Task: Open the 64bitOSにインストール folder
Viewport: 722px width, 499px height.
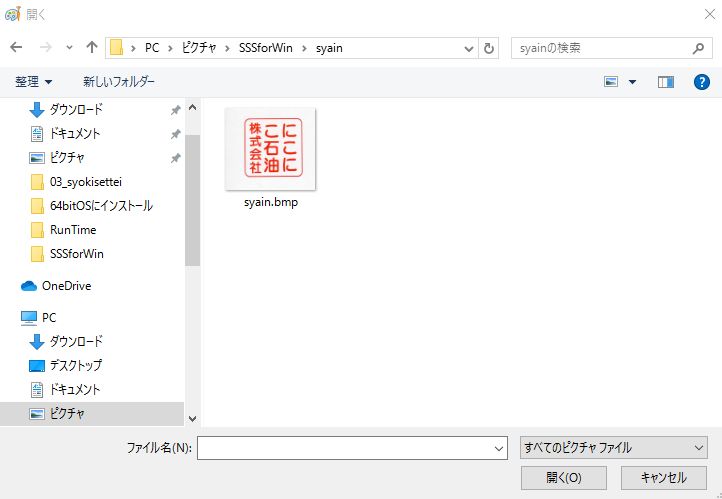Action: click(101, 206)
